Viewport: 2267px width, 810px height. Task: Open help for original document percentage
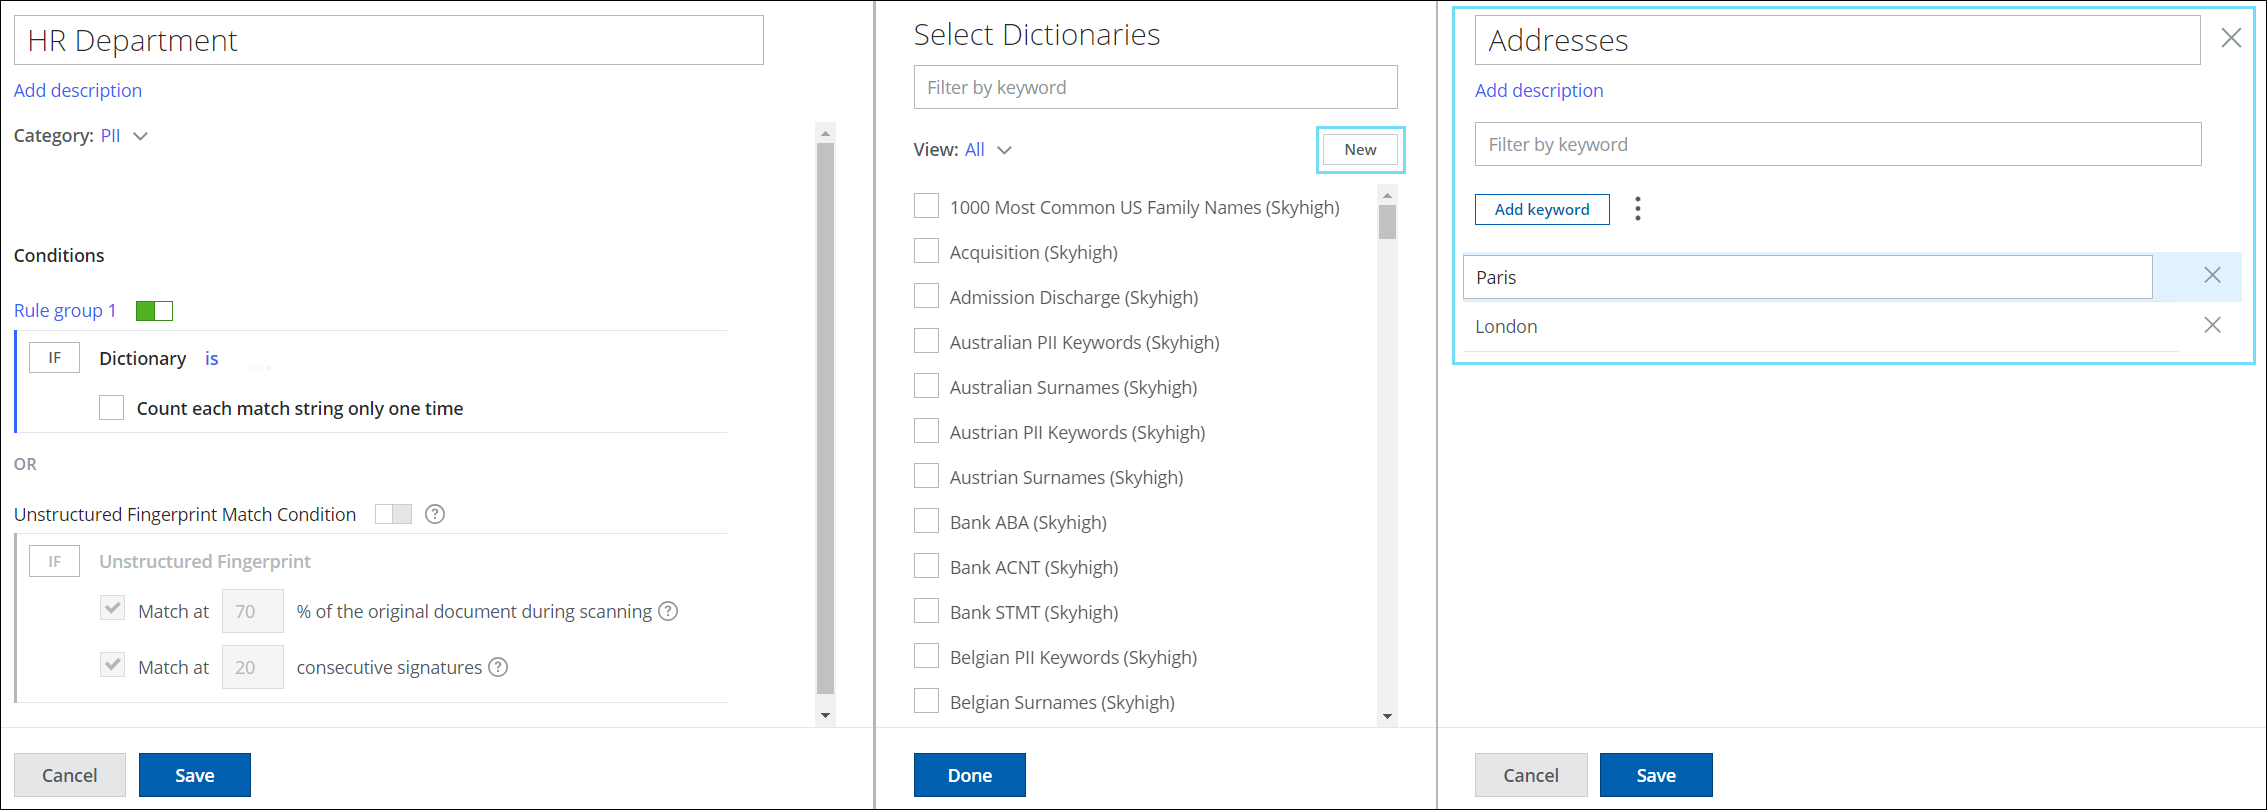(x=668, y=611)
